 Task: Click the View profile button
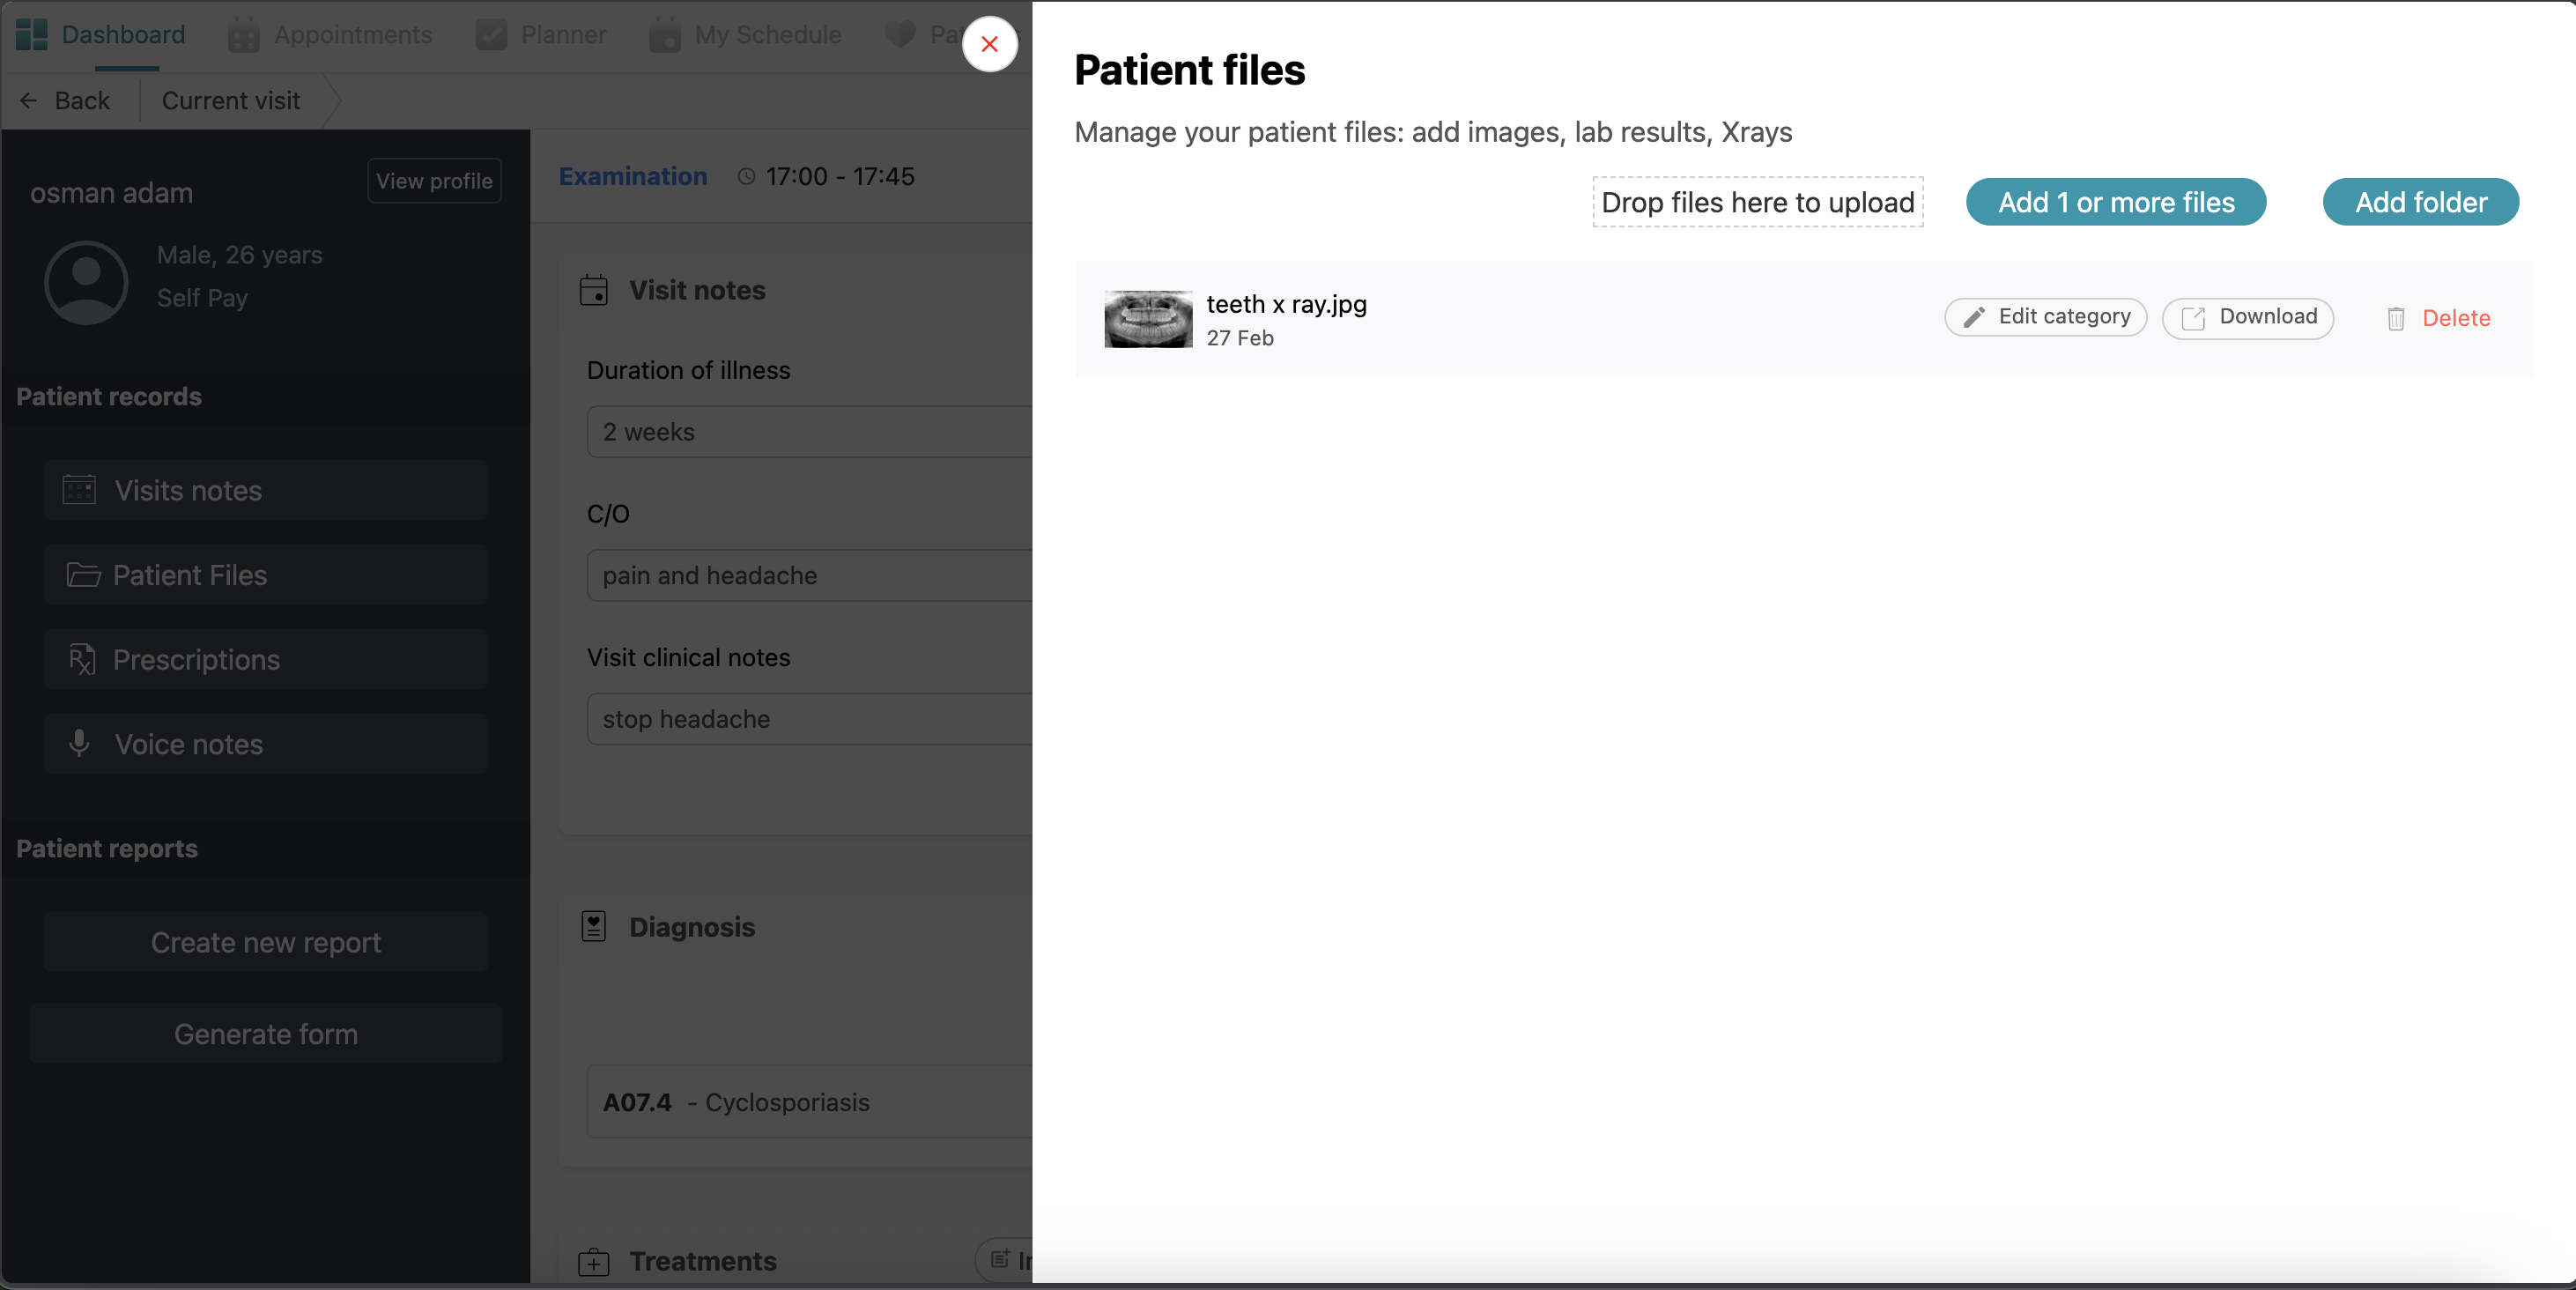[x=434, y=181]
